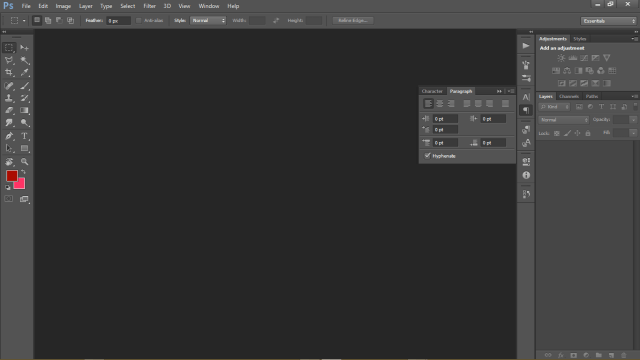Enable Add to Selection mode
Screen dimensions: 640x360
pos(48,20)
